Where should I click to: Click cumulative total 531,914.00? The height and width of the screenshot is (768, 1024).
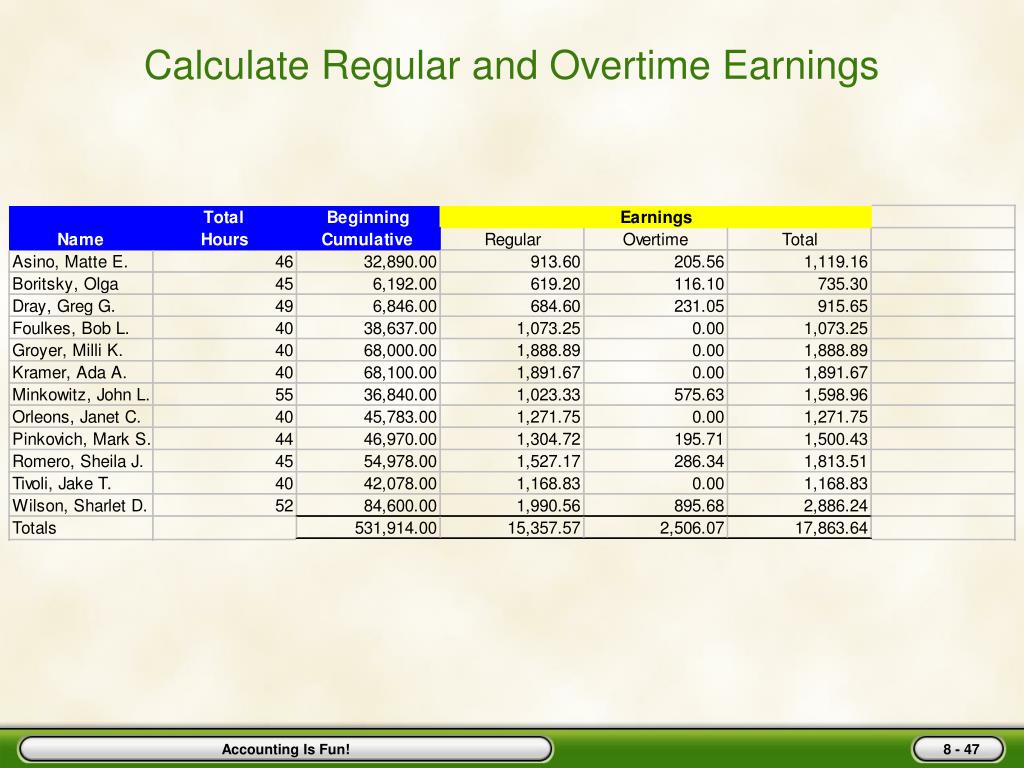[396, 528]
